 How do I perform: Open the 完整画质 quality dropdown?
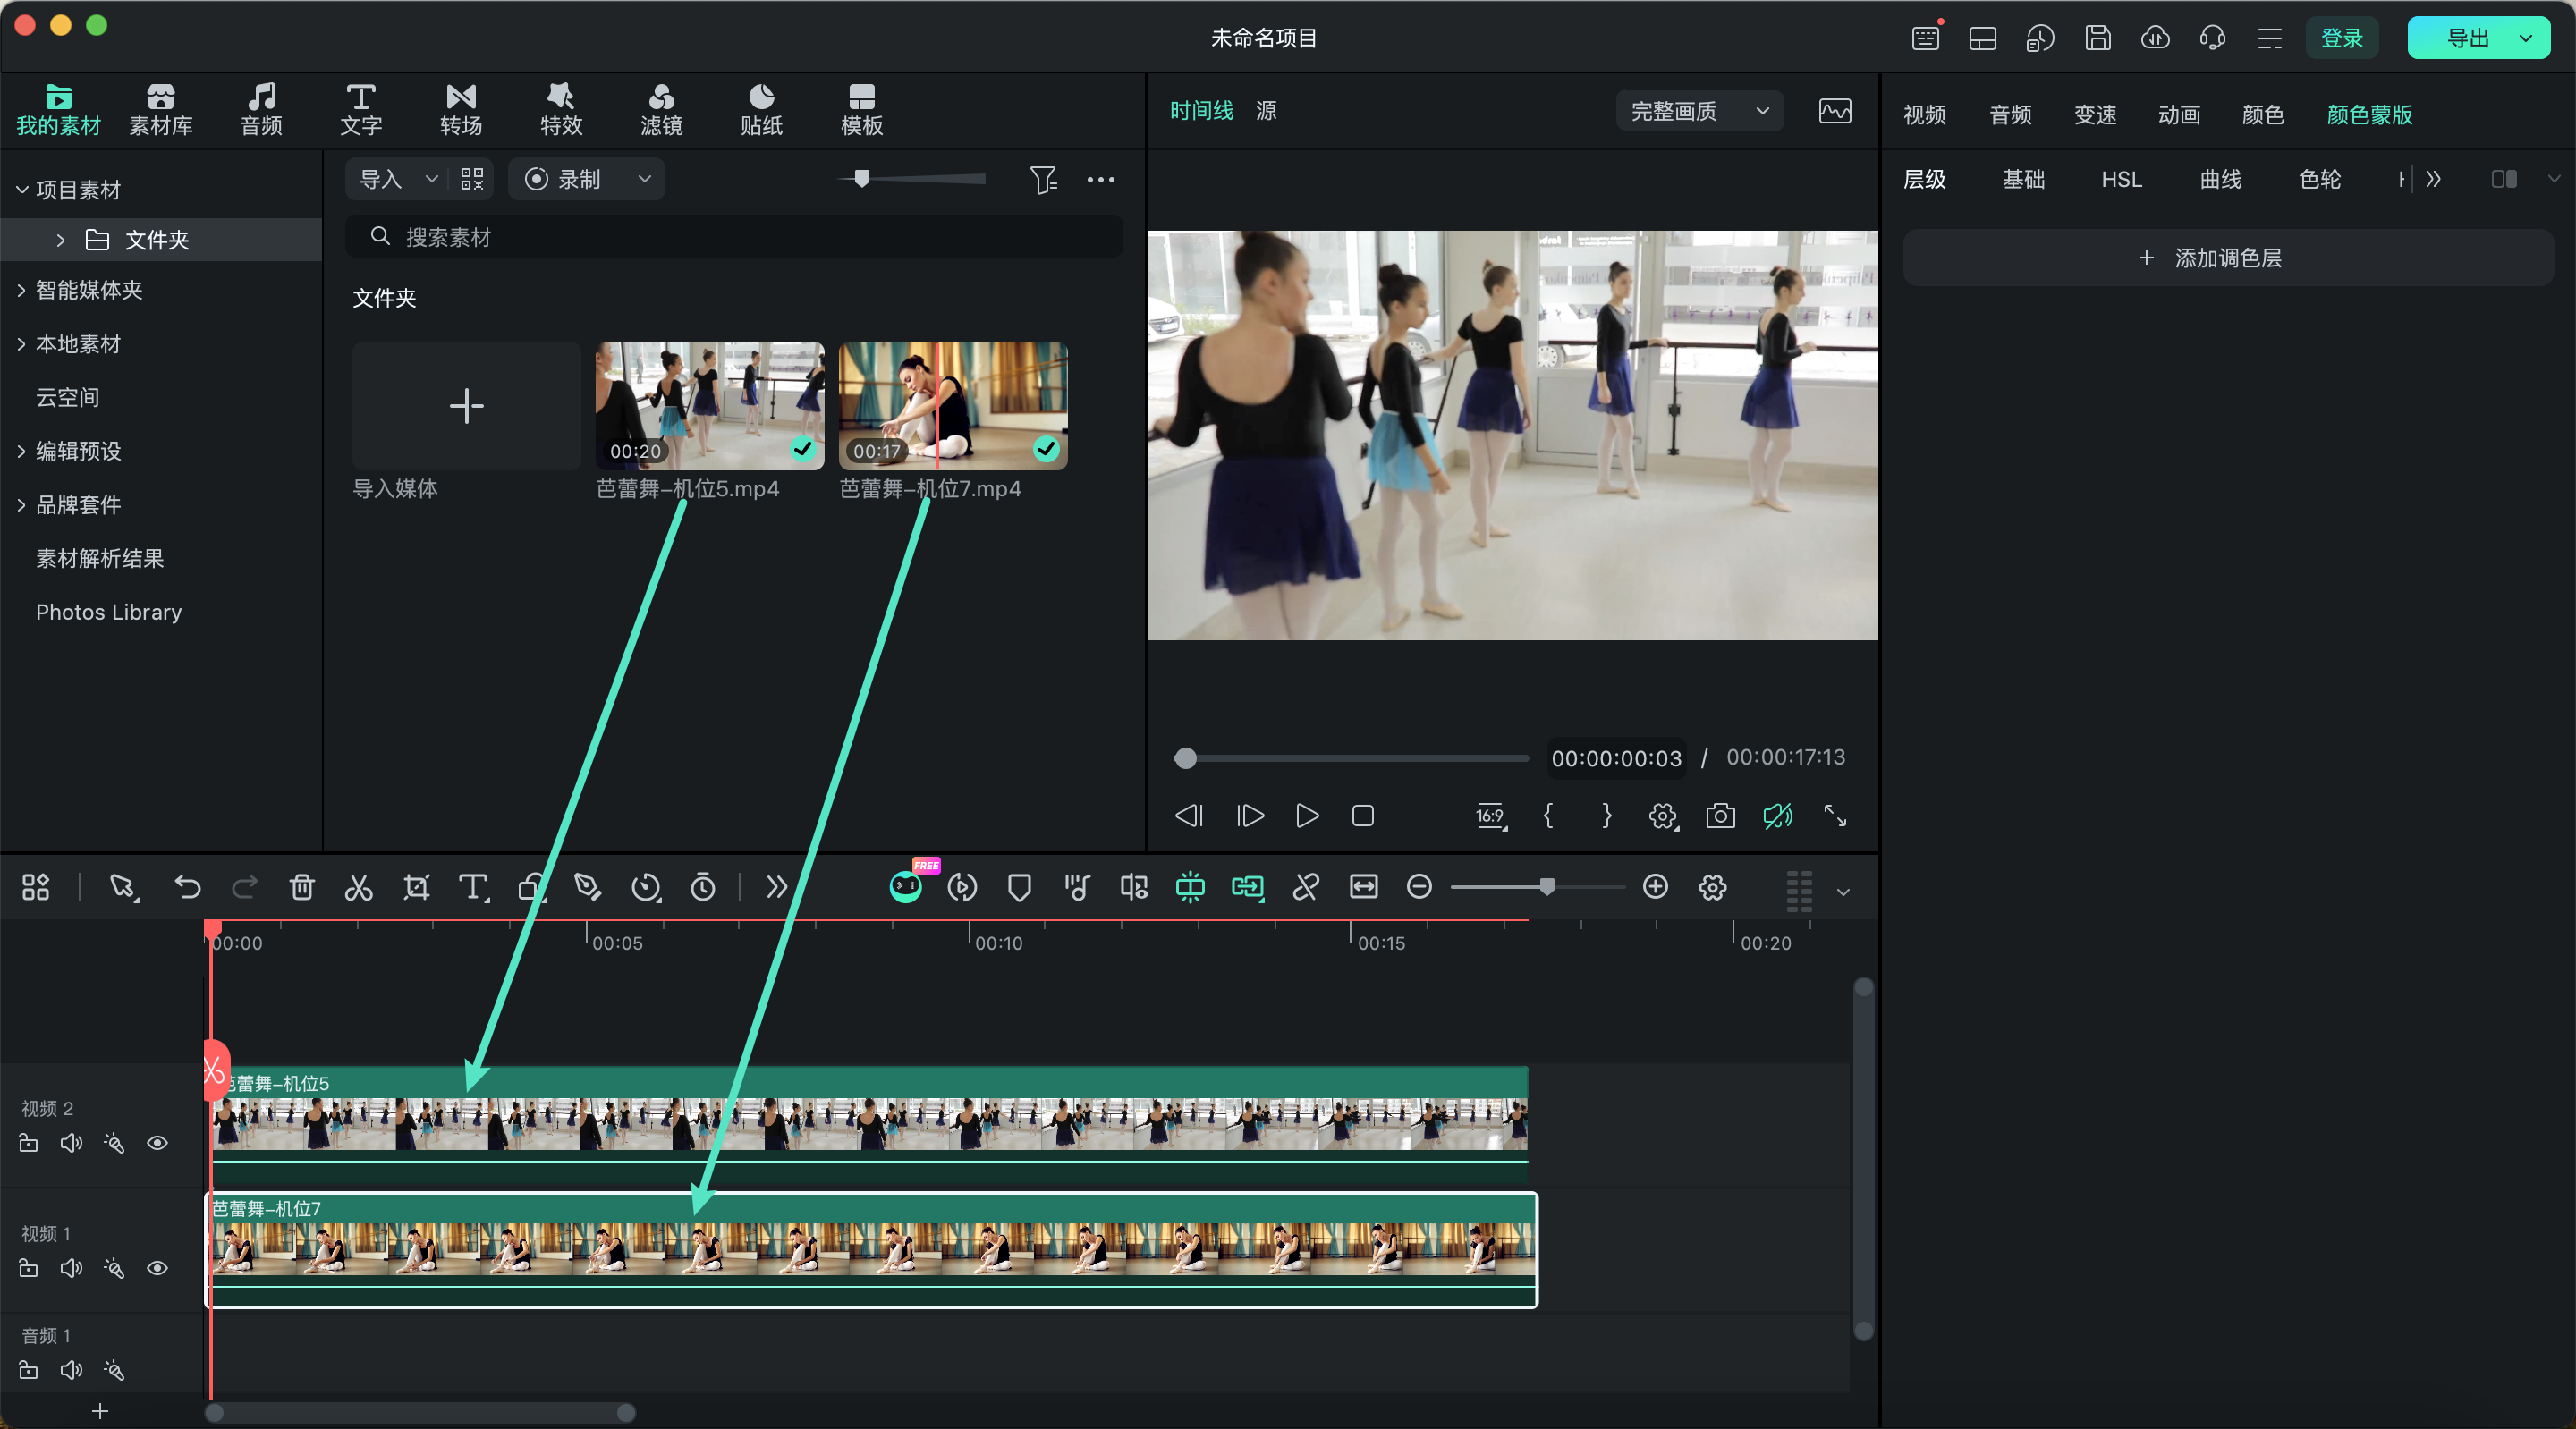(1699, 111)
